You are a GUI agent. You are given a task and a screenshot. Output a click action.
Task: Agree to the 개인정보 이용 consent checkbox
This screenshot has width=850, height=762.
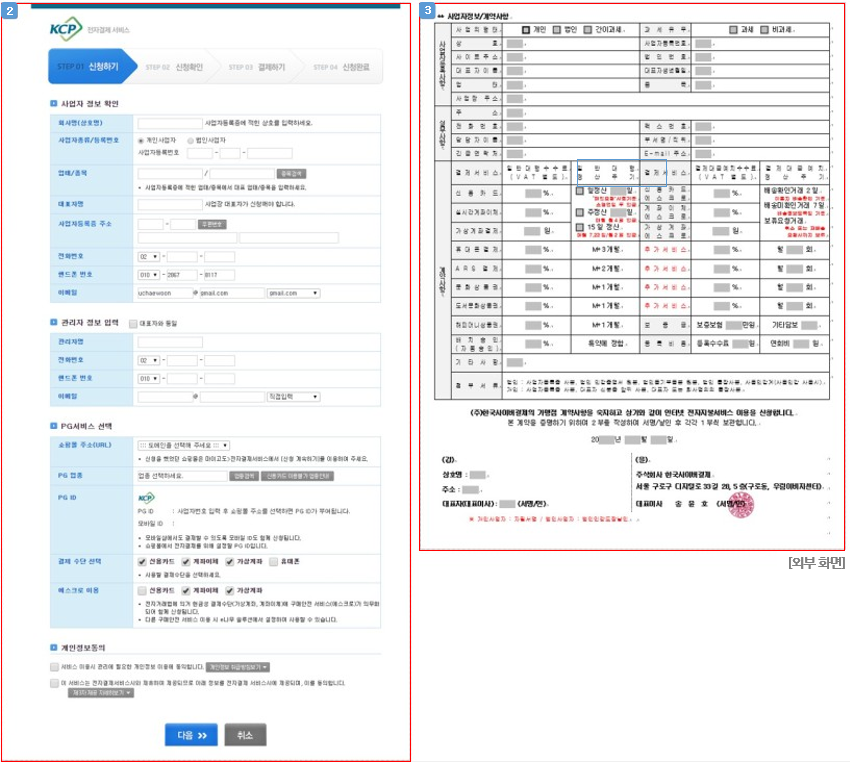coord(54,667)
